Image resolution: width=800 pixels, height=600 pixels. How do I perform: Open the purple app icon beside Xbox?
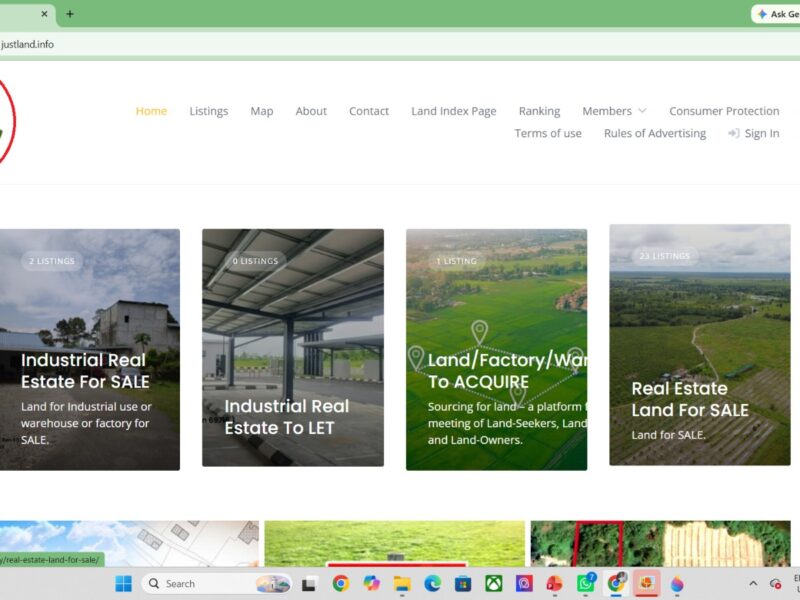[524, 583]
